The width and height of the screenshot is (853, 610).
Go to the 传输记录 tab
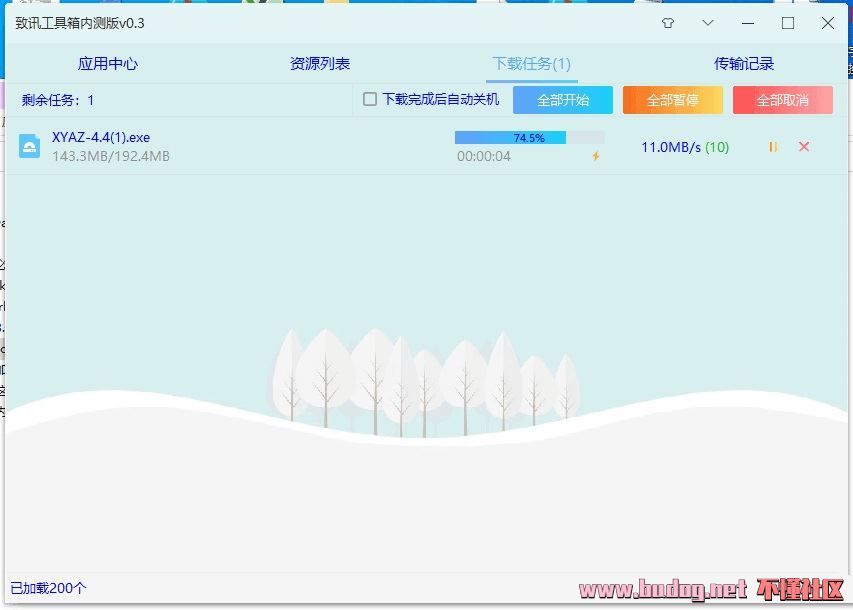point(744,64)
